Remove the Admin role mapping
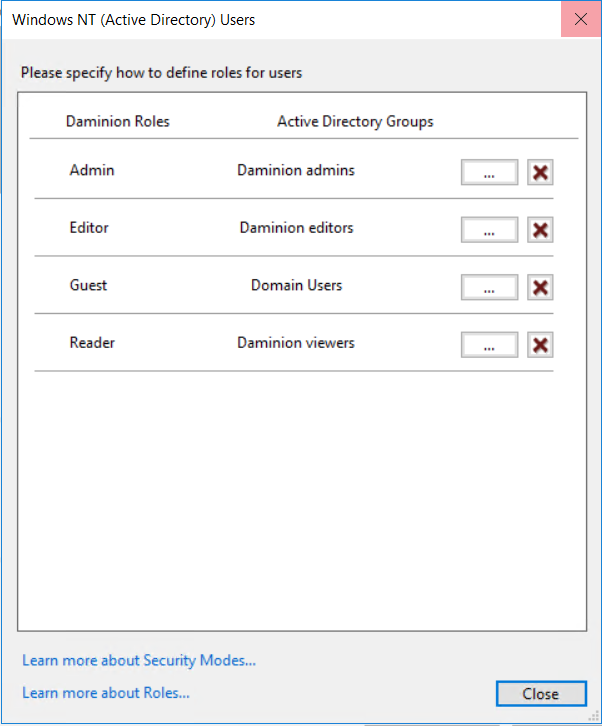Screen dimensions: 602x726 (540, 172)
